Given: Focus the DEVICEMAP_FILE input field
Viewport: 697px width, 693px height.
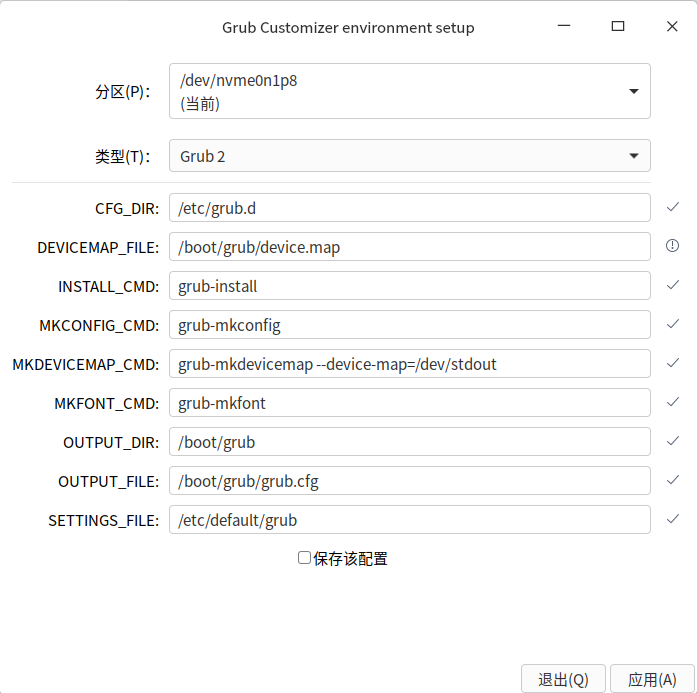Looking at the screenshot, I should click(409, 247).
